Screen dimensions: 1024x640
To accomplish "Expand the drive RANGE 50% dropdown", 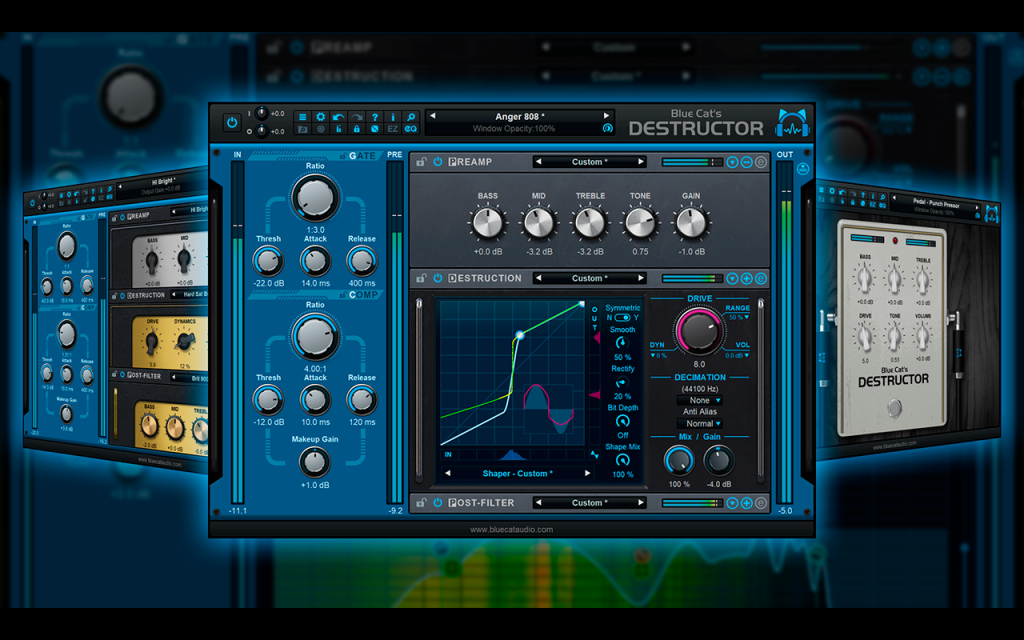I will pyautogui.click(x=739, y=317).
